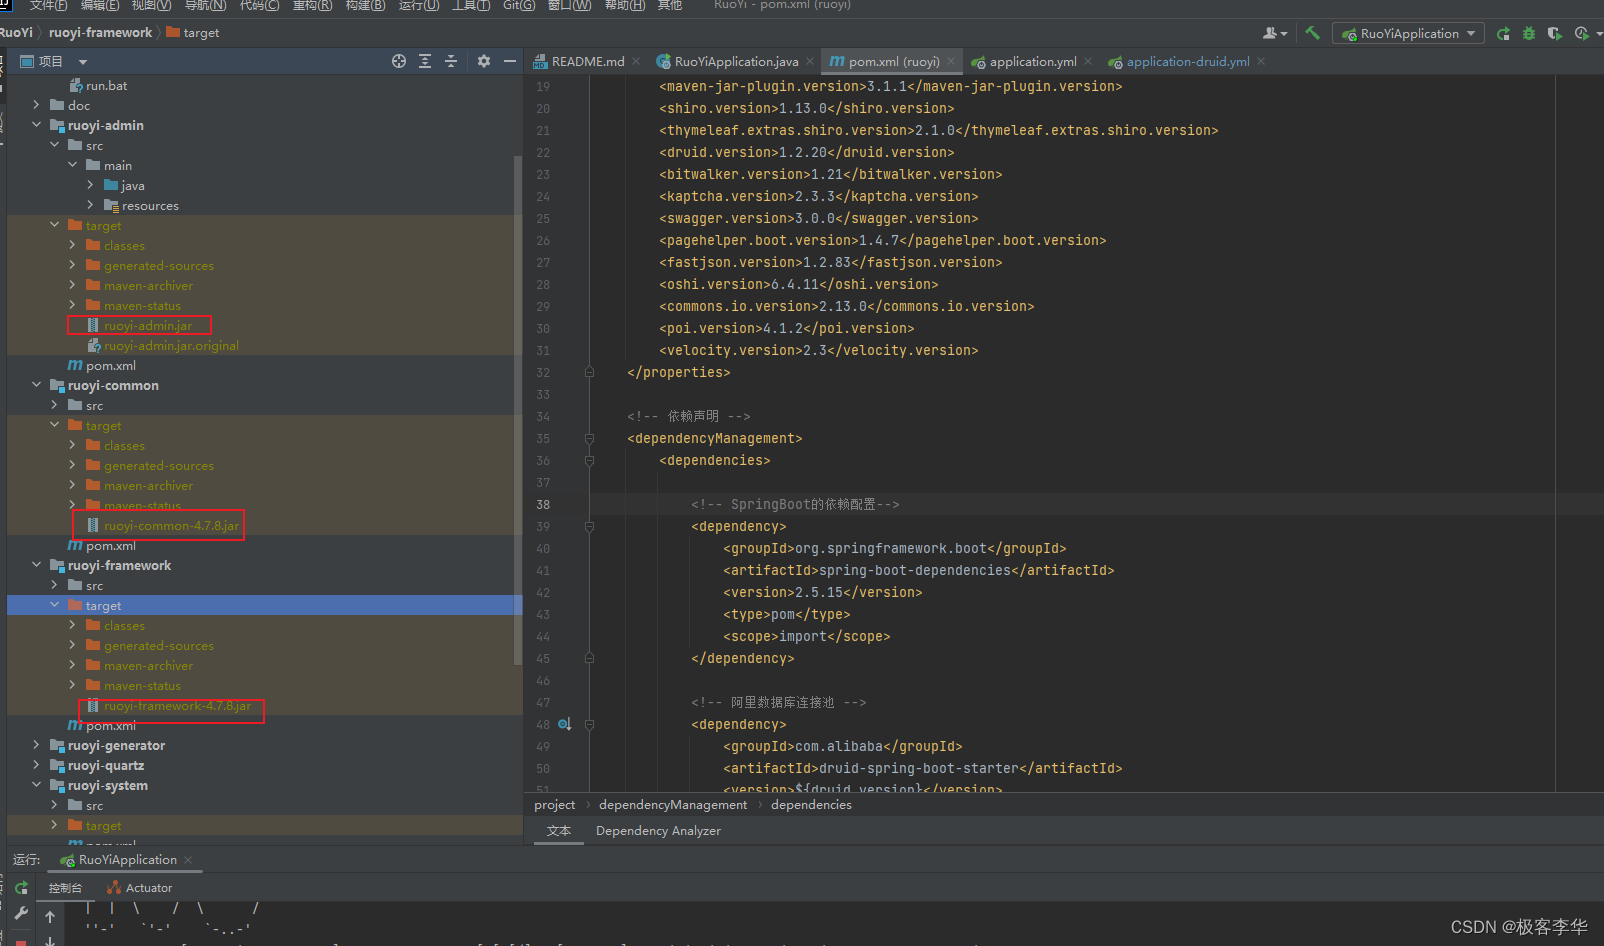
Task: Run RuoYiApplication with coverage
Action: click(1554, 33)
